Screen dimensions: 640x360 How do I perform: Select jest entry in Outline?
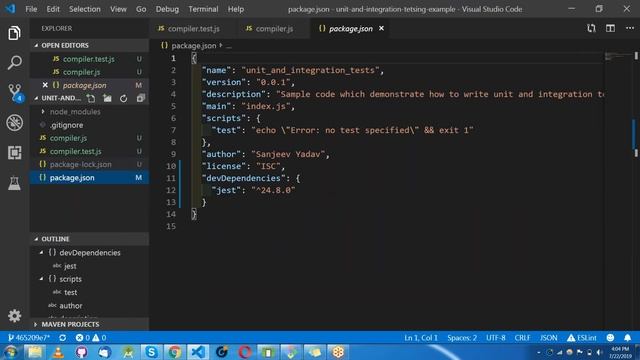tap(89, 266)
